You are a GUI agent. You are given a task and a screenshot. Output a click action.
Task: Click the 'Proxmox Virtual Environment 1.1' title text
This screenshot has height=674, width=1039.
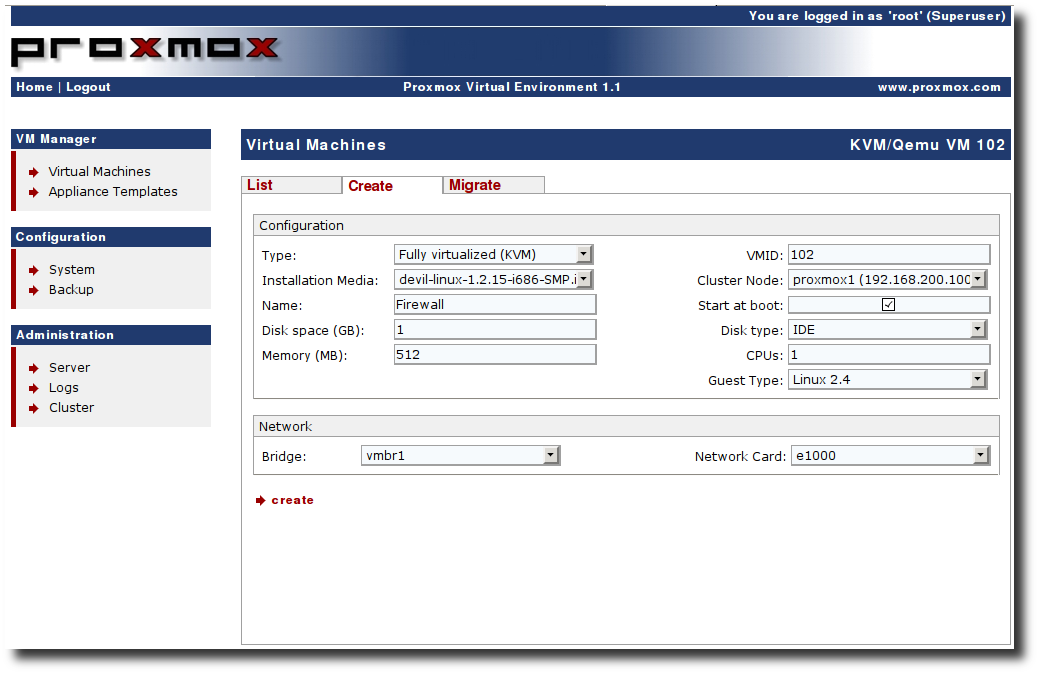point(512,87)
